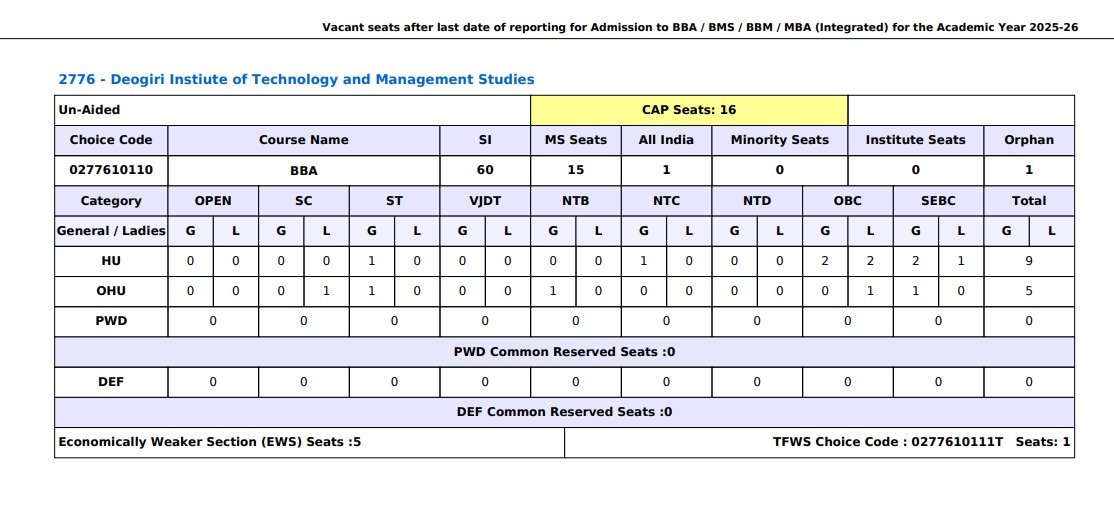Select the yellow CAP Seats: 16 cell
The height and width of the screenshot is (517, 1114).
tap(688, 110)
